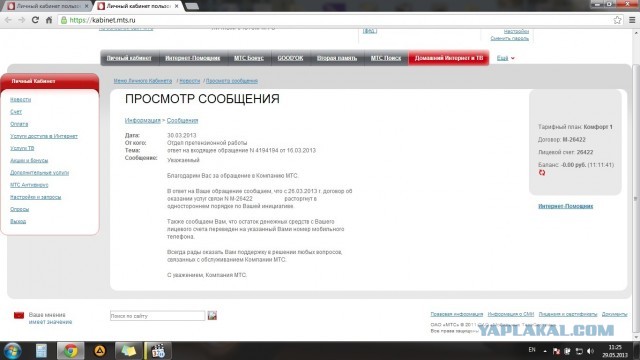Open the Вторая память nav tab

tap(337, 58)
